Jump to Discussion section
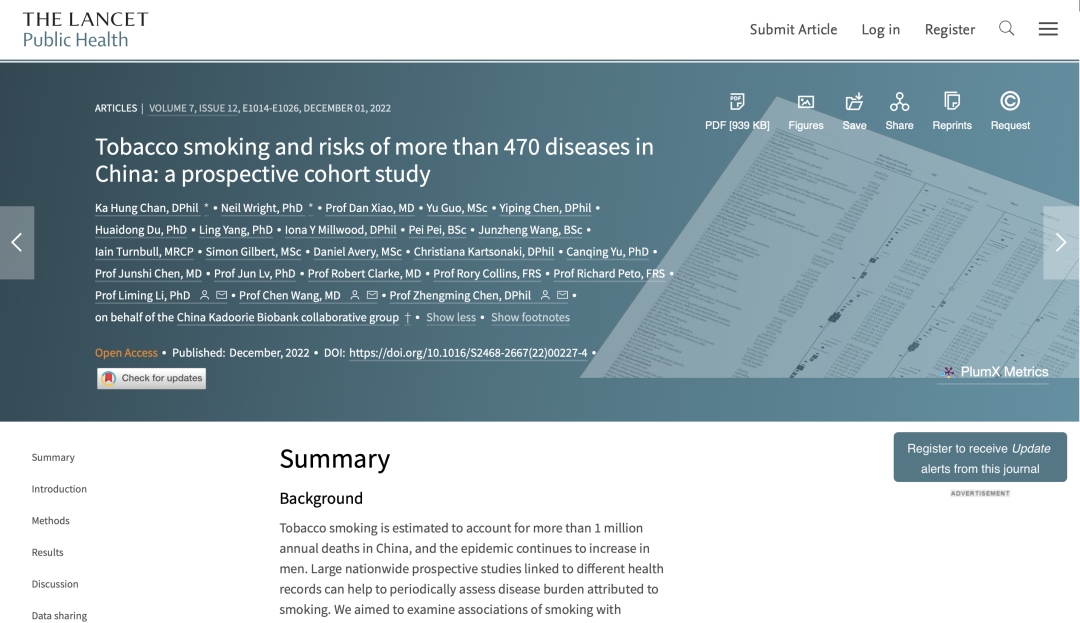 [55, 584]
